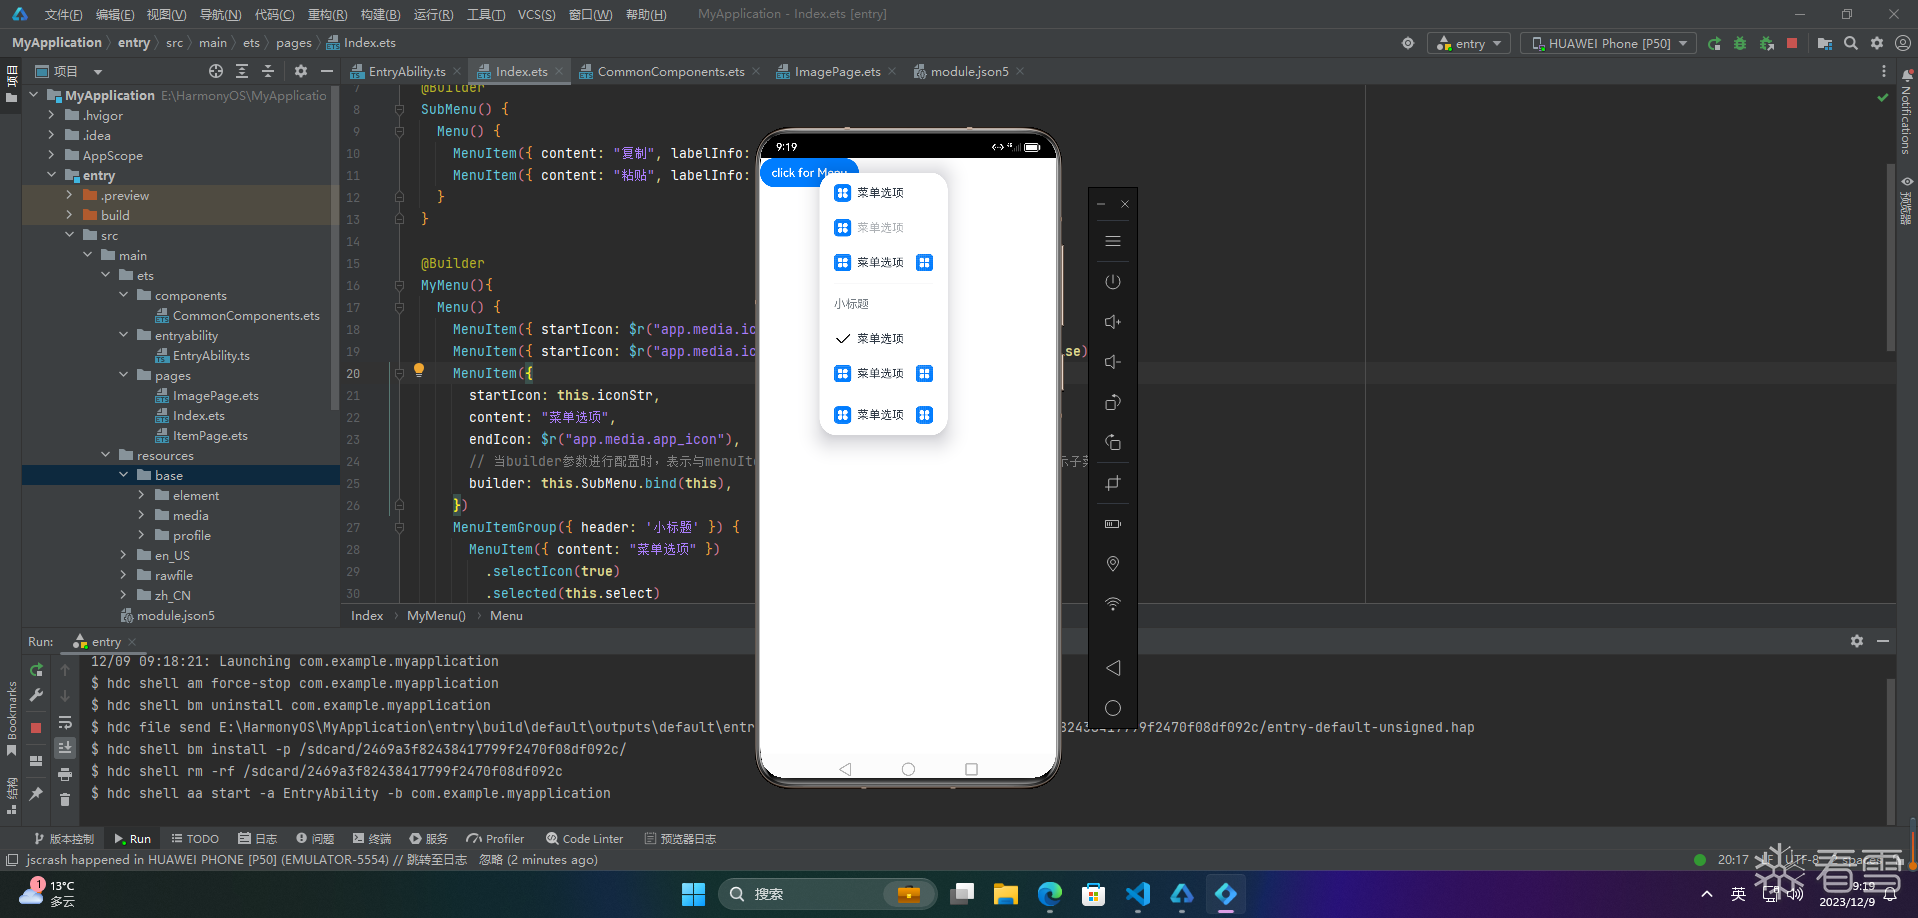The image size is (1918, 918).
Task: Switch to the EntryAbility.ts tab
Action: click(x=407, y=71)
